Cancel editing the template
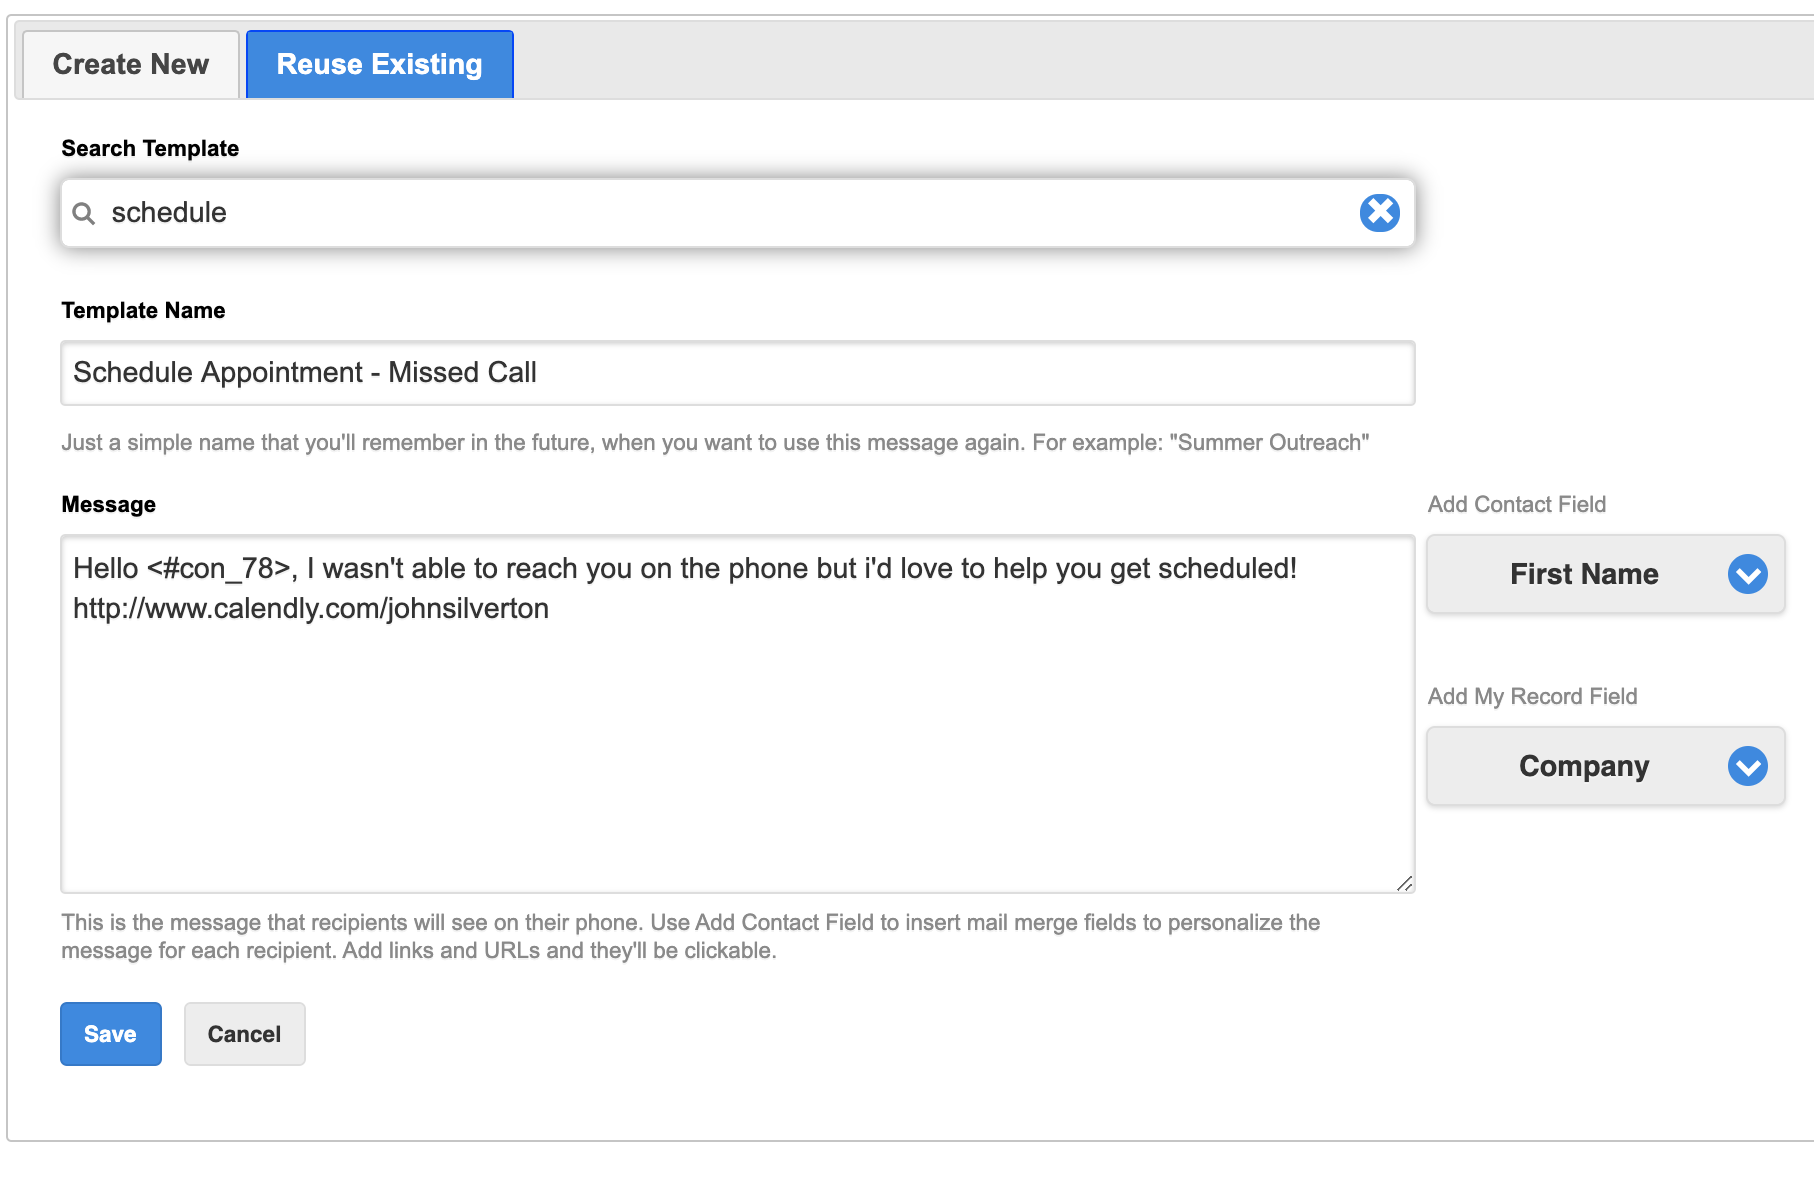The width and height of the screenshot is (1814, 1186). point(245,1034)
